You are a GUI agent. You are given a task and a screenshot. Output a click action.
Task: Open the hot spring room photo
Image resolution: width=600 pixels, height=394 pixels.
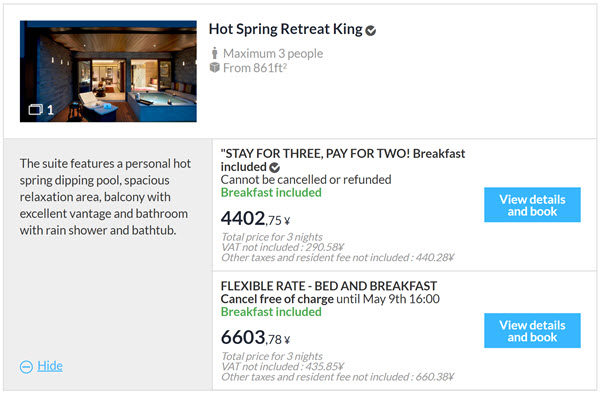point(108,71)
